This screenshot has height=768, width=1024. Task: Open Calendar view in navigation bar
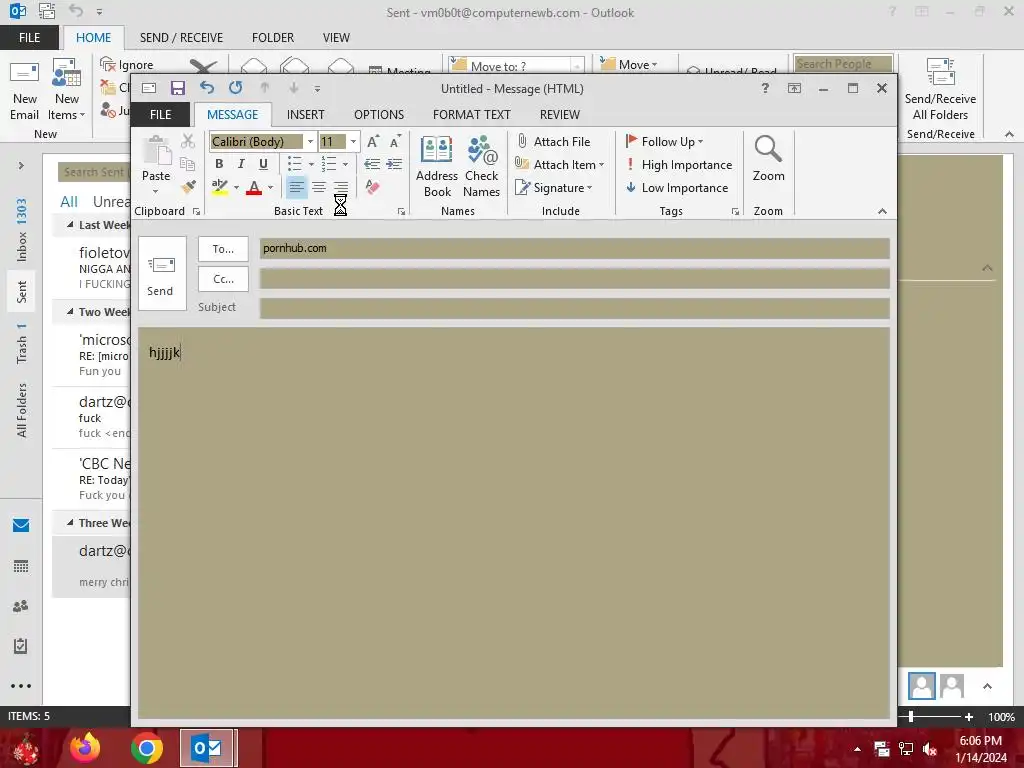21,566
